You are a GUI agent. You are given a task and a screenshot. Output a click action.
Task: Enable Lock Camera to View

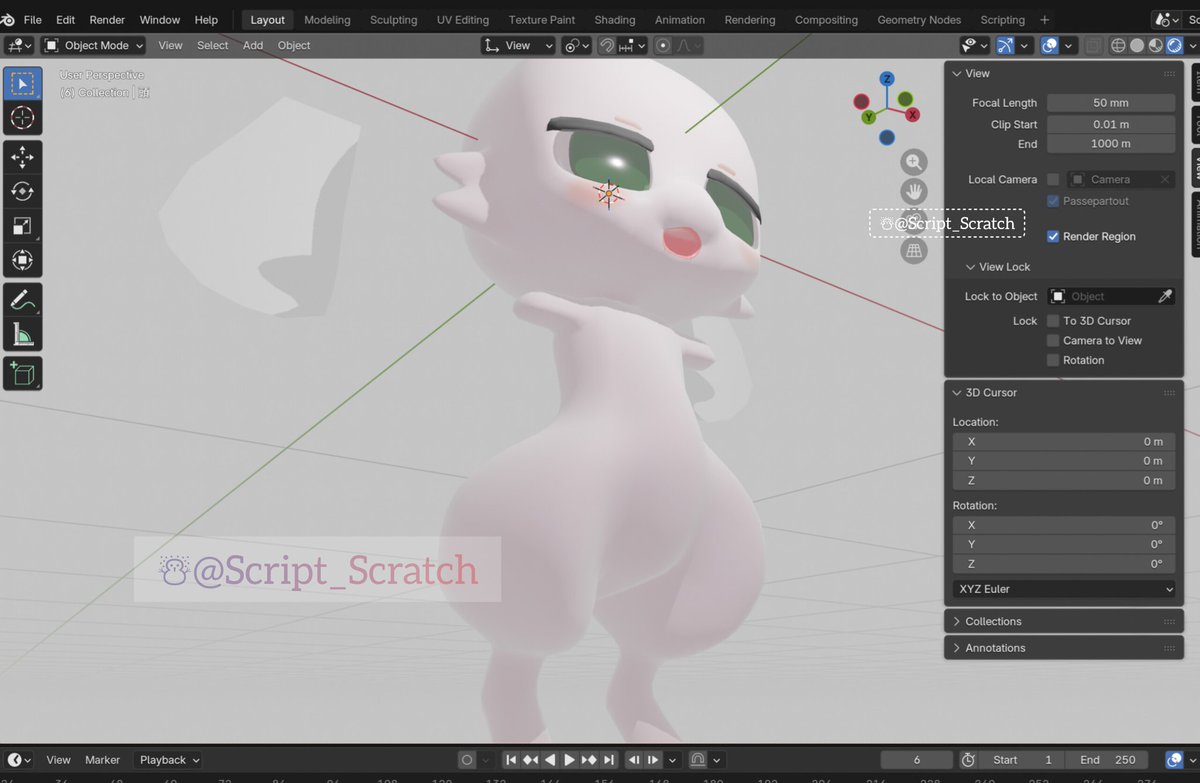tap(1053, 340)
